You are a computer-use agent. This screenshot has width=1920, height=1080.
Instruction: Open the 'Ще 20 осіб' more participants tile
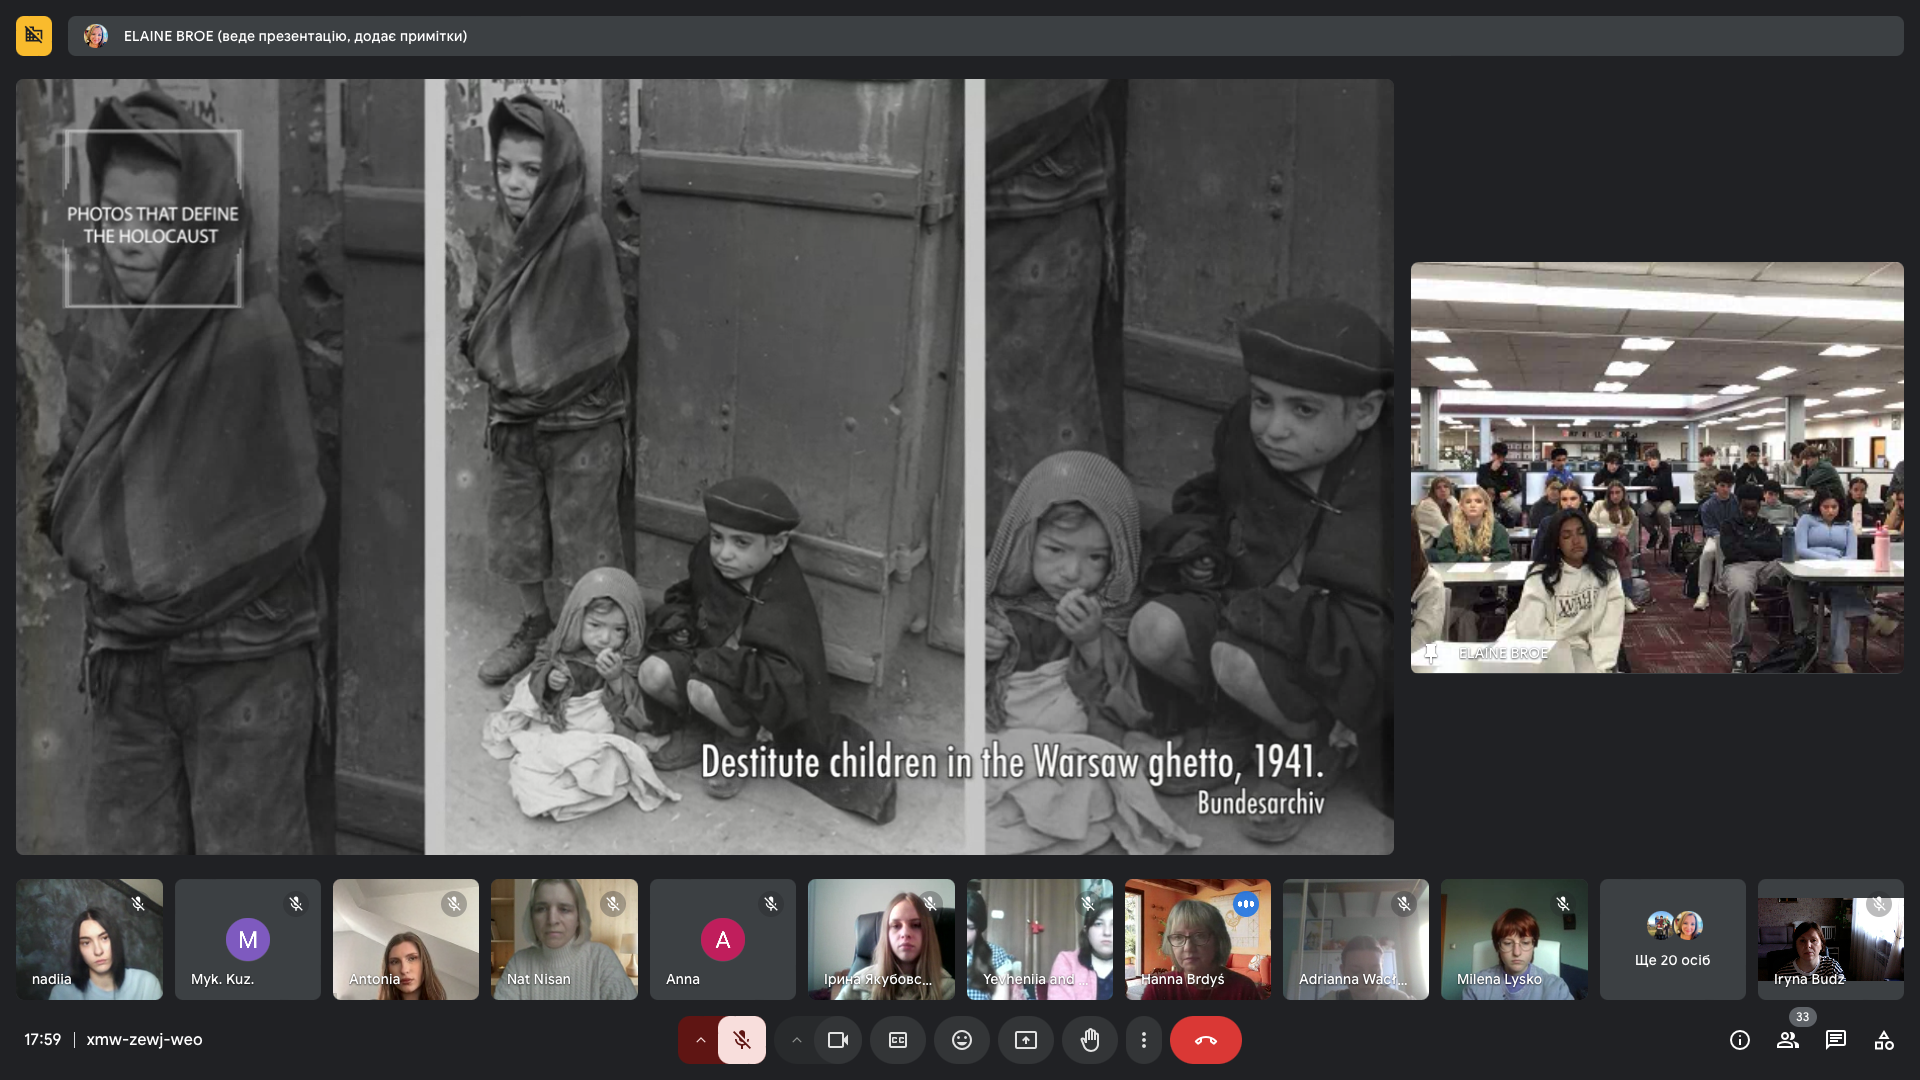coord(1673,939)
